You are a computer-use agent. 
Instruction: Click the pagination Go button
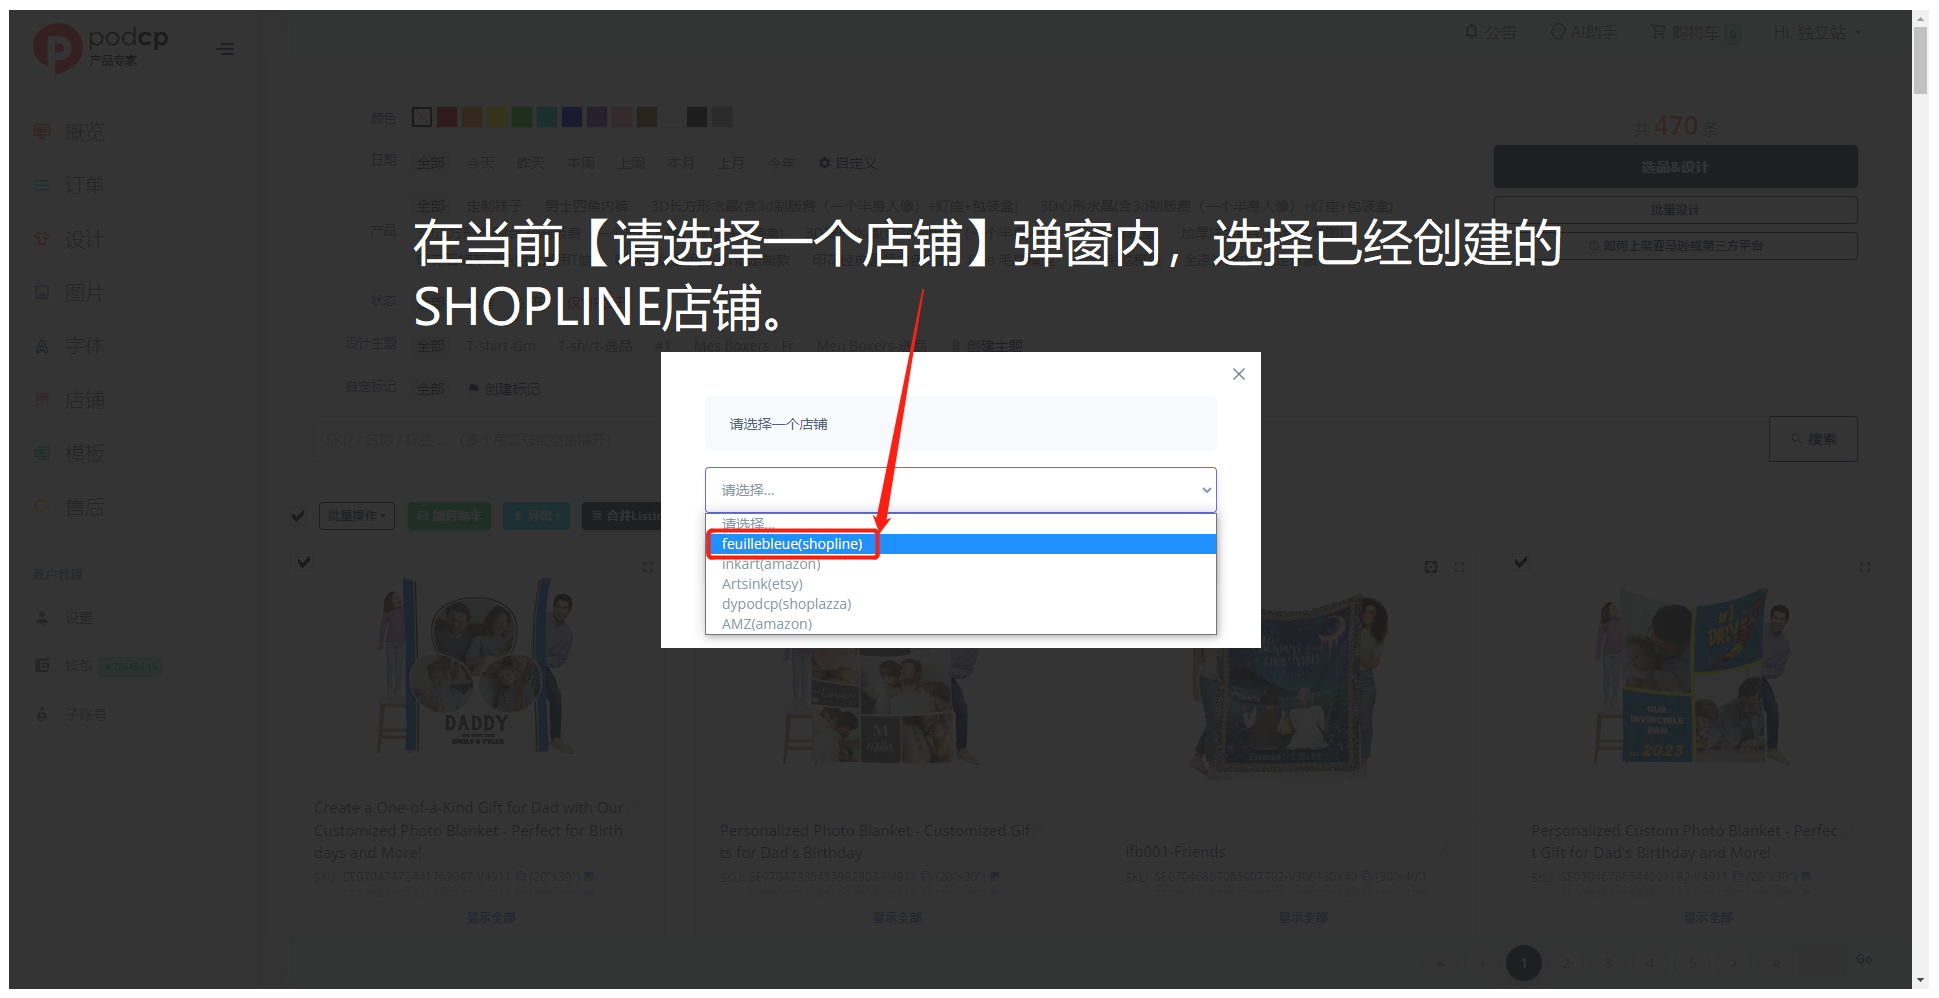(1864, 959)
